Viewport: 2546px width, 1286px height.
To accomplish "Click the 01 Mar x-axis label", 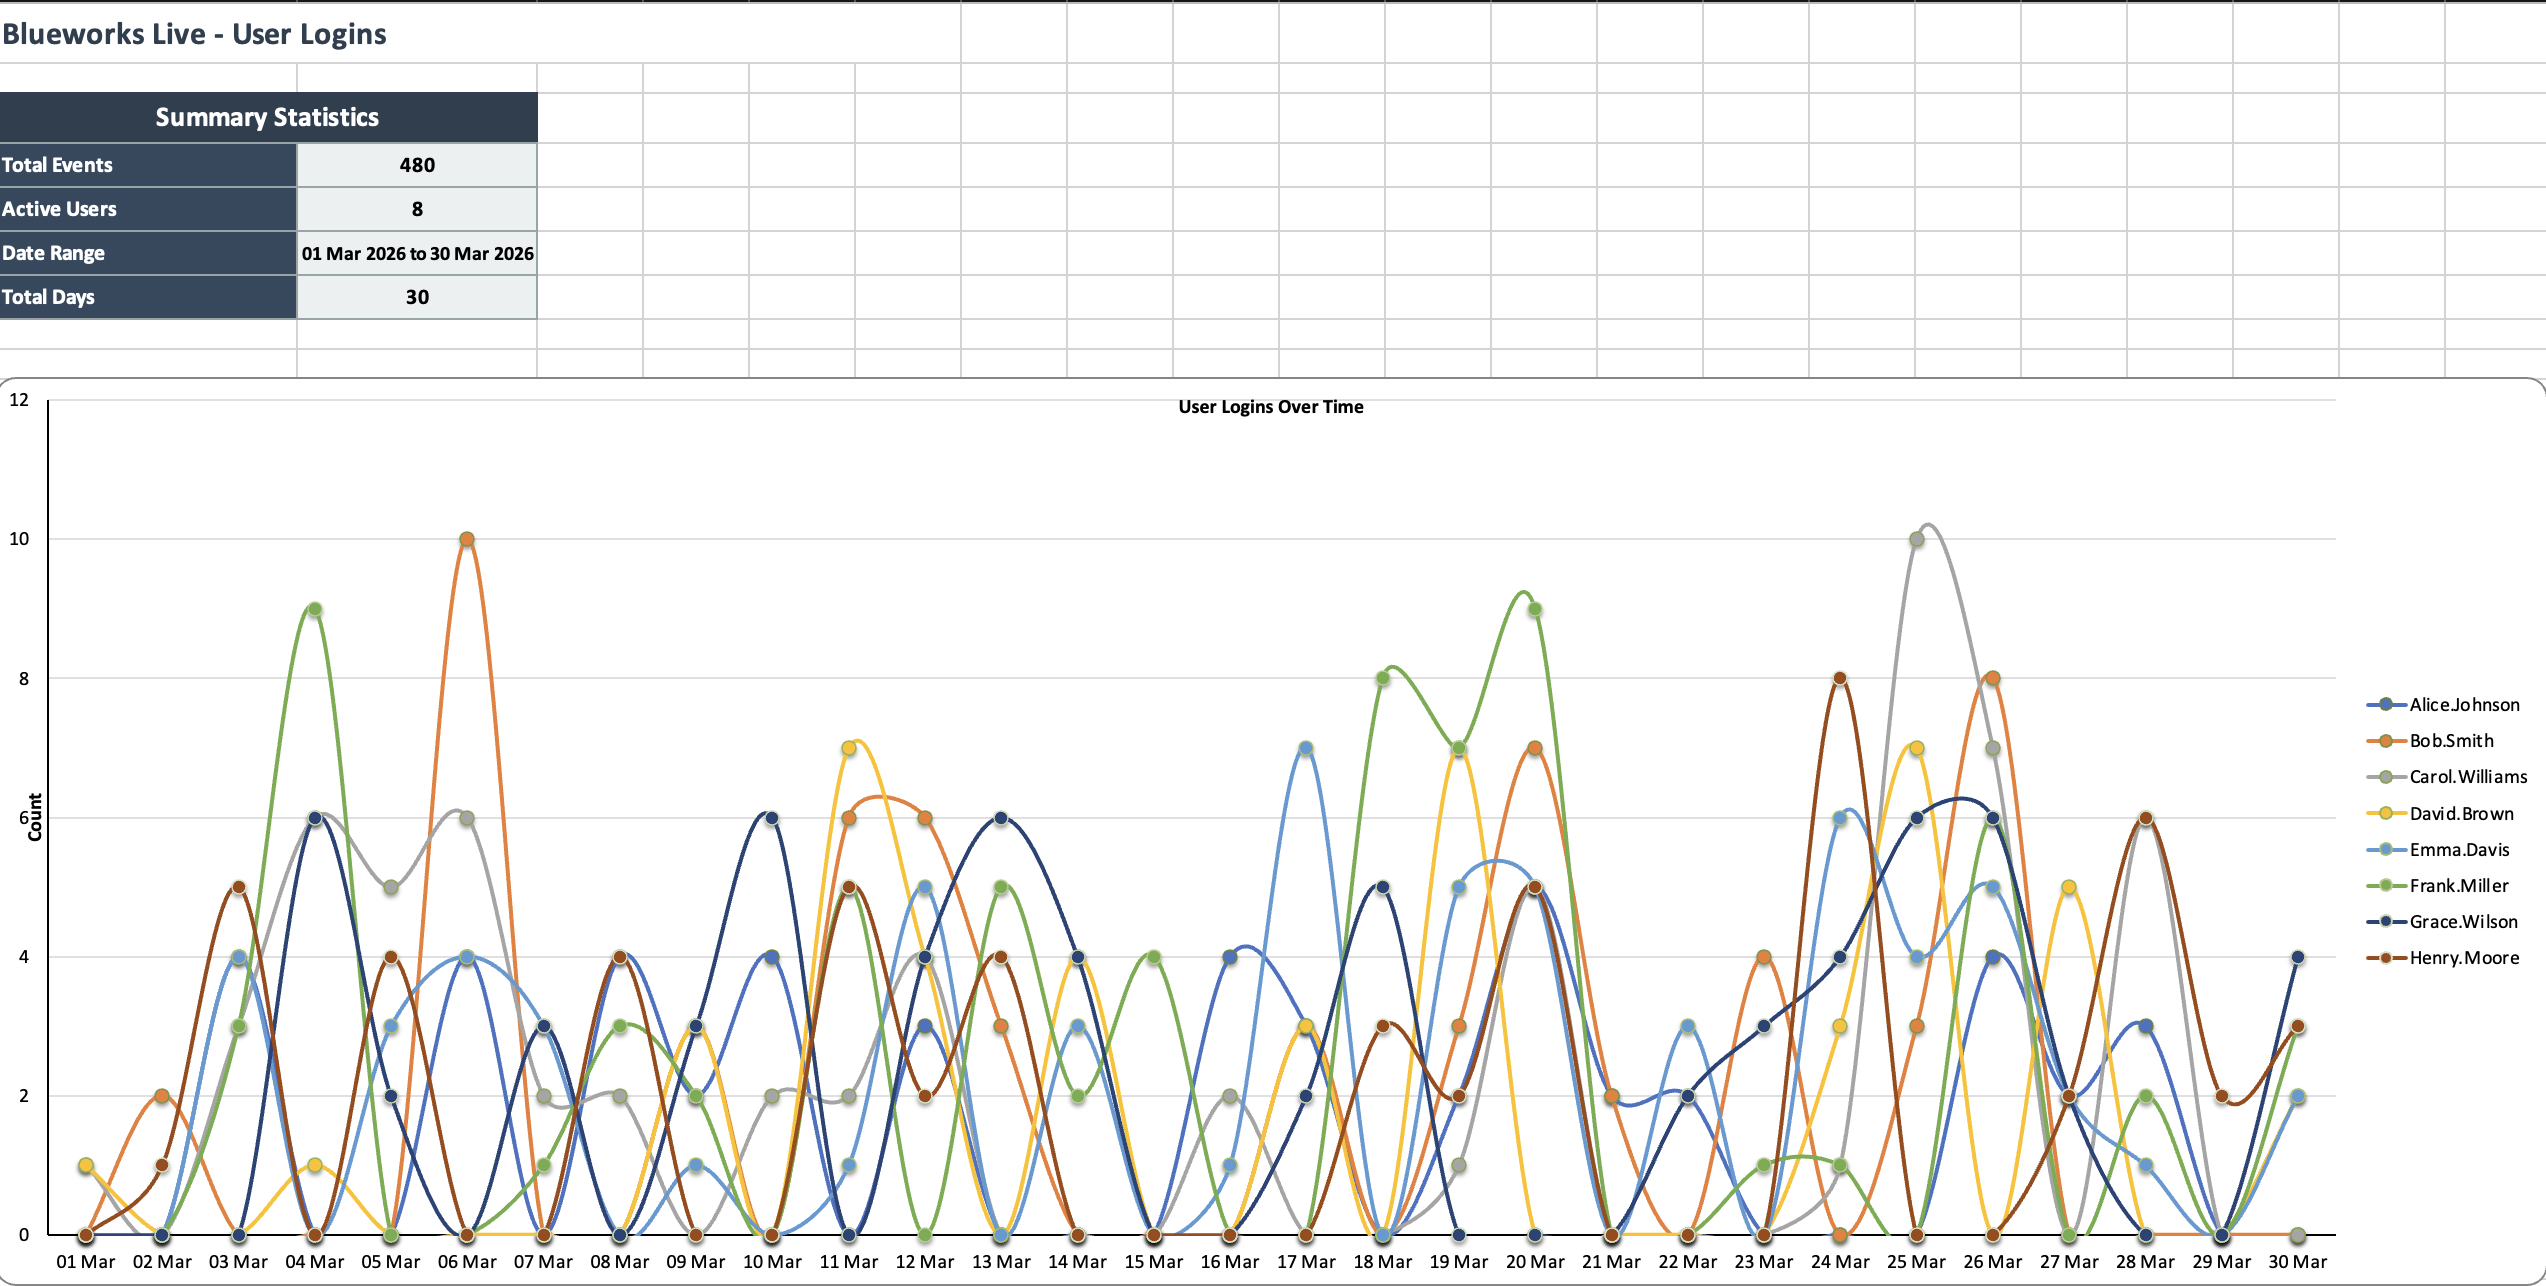I will coord(86,1262).
